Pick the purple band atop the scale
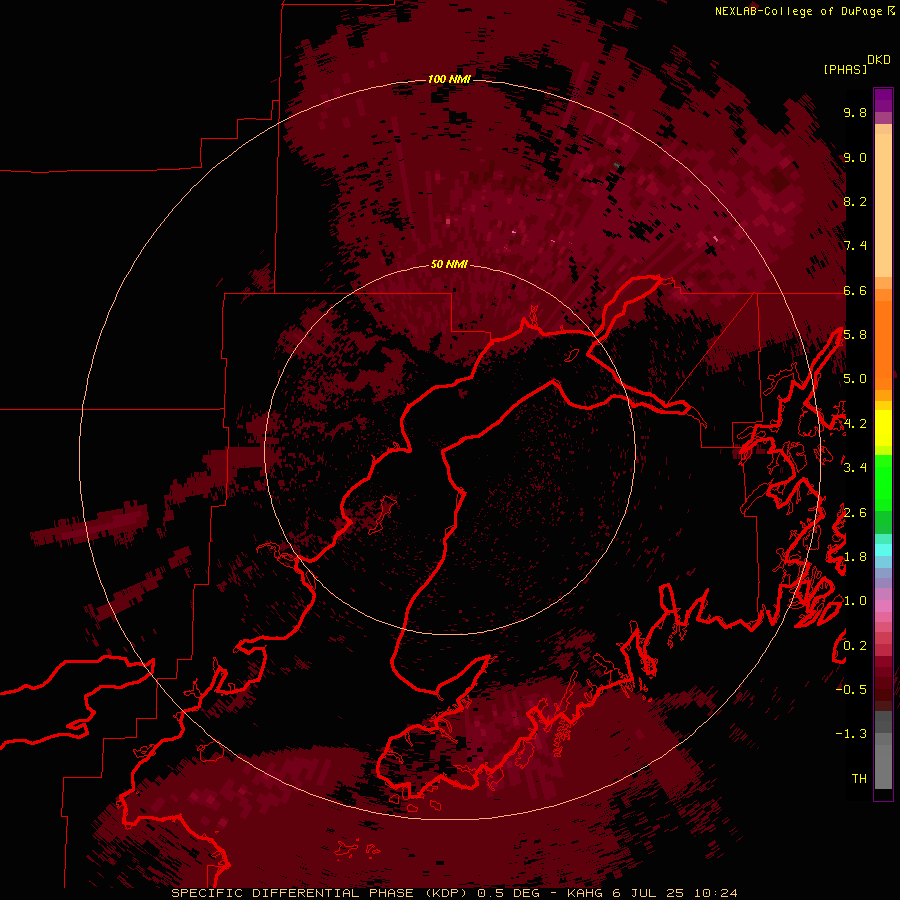The height and width of the screenshot is (900, 900). [883, 100]
